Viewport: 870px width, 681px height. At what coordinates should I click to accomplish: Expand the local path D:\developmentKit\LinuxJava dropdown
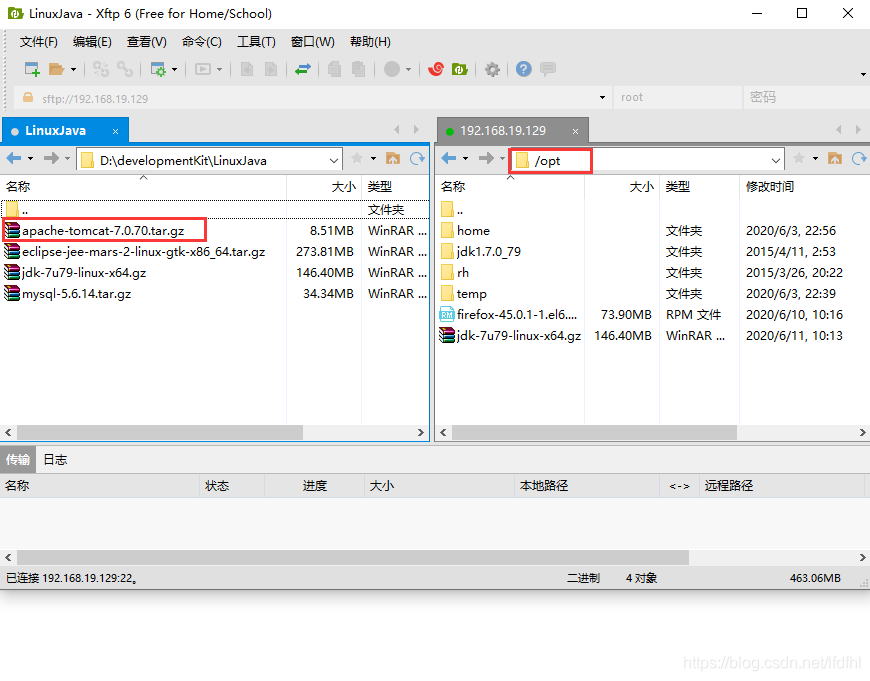[333, 161]
